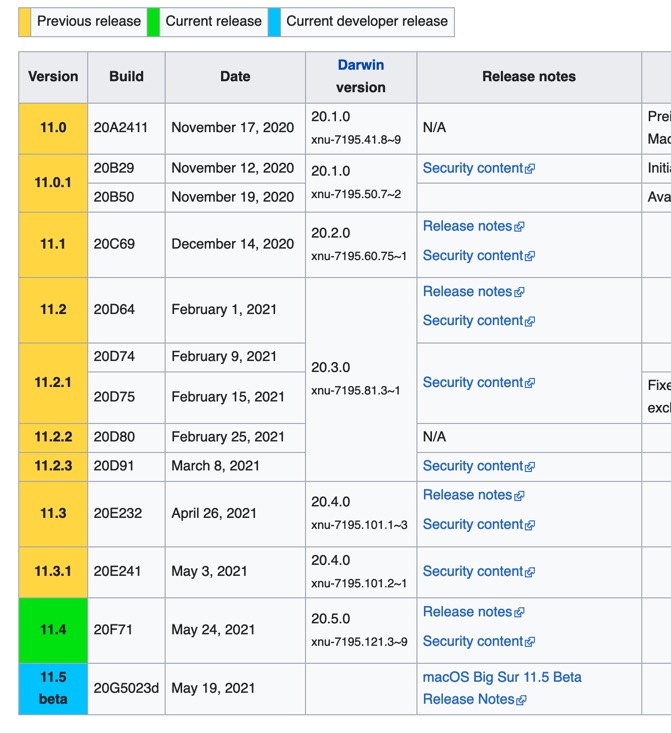
Task: Click the Date column header
Action: coord(235,77)
